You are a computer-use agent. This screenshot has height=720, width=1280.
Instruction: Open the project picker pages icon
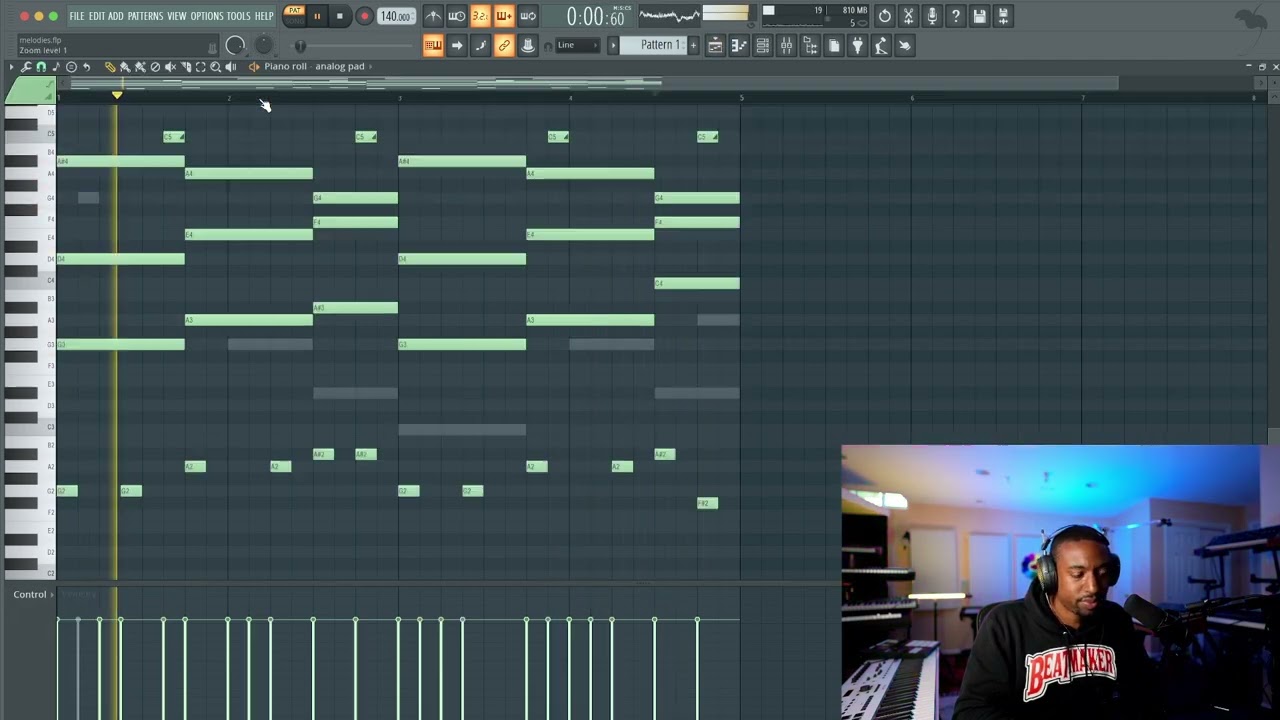pos(834,45)
